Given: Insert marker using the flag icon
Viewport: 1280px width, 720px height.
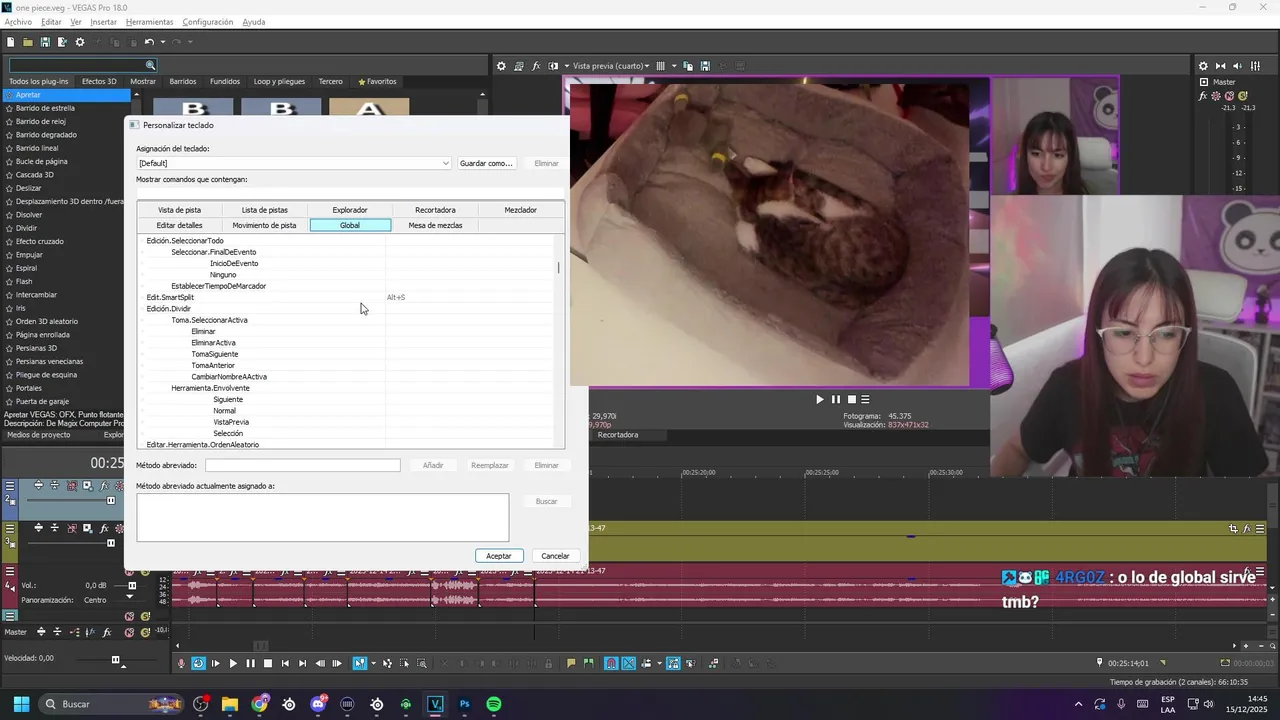Looking at the screenshot, I should [x=571, y=663].
